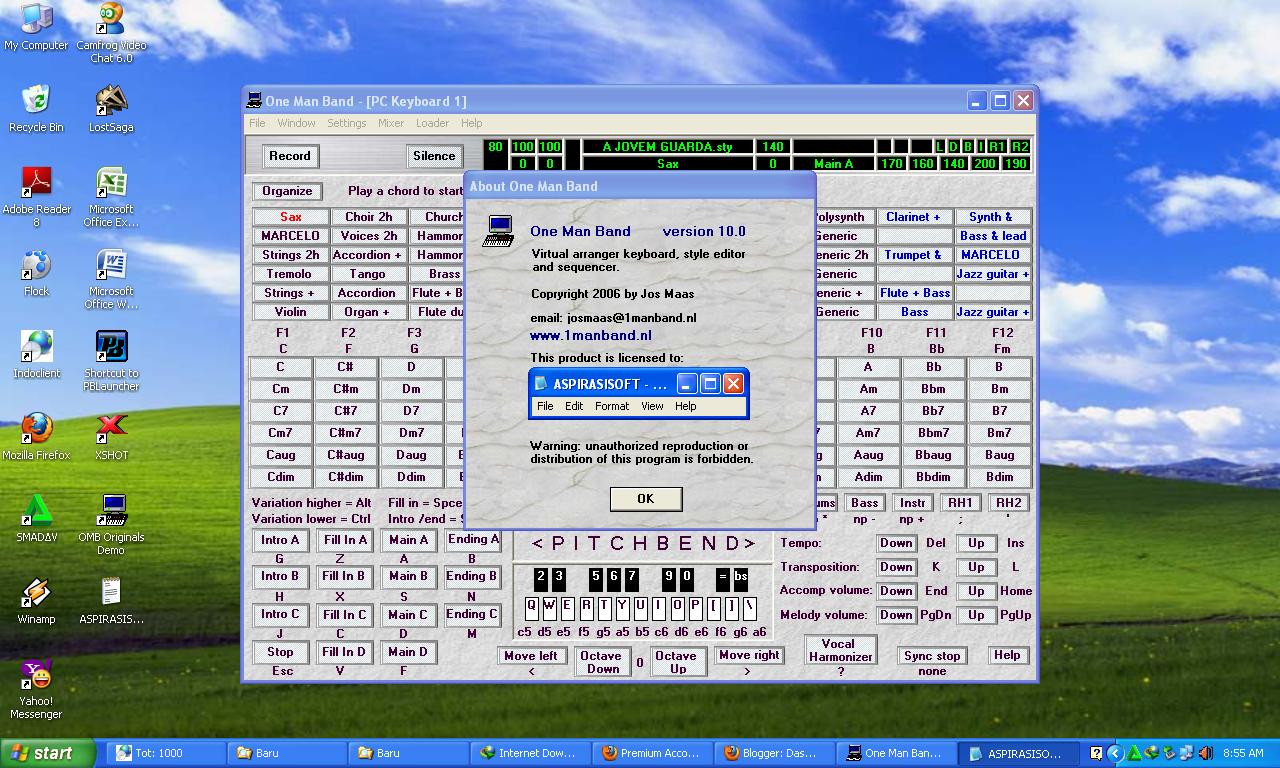Switch to the Main C pattern

click(408, 615)
